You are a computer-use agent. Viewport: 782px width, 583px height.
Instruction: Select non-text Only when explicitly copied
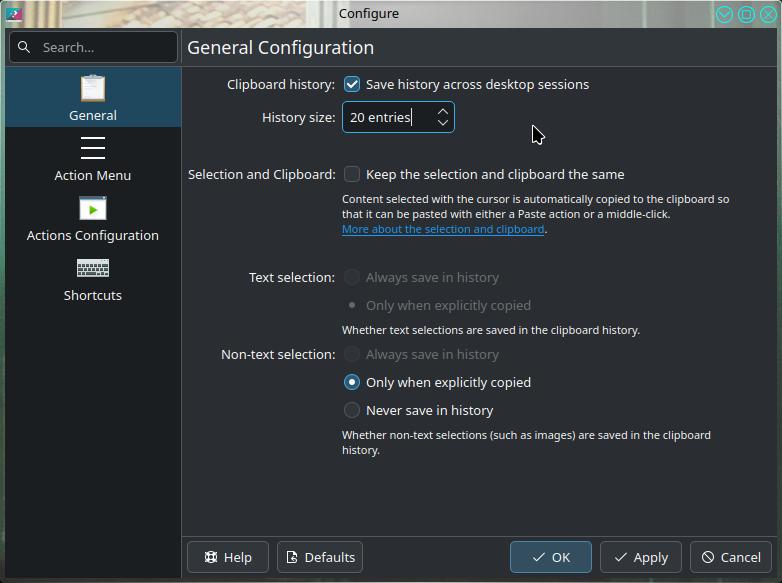coord(352,382)
